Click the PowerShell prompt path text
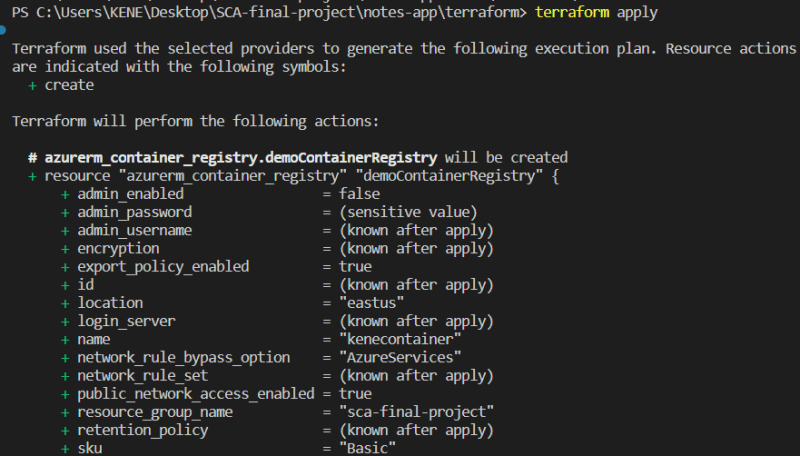The width and height of the screenshot is (800, 456). coord(269,12)
